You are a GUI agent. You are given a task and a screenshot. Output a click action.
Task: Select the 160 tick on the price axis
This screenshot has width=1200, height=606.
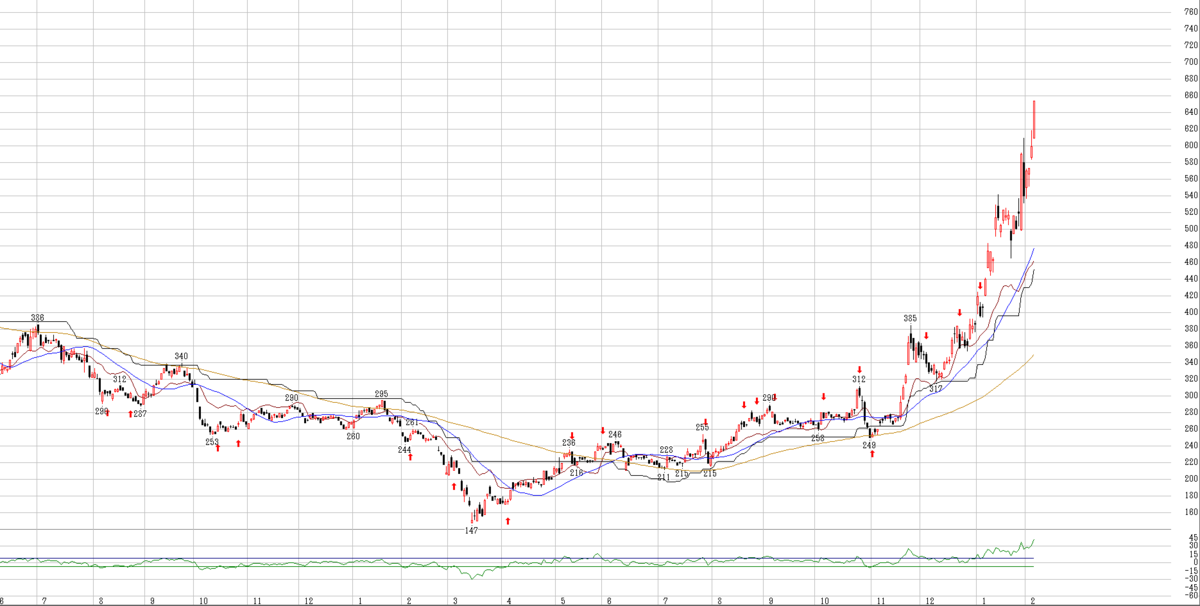[x=1191, y=512]
